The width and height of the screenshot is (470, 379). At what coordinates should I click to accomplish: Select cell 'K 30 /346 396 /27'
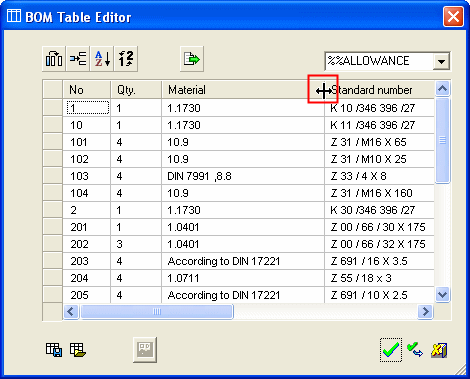pyautogui.click(x=379, y=210)
